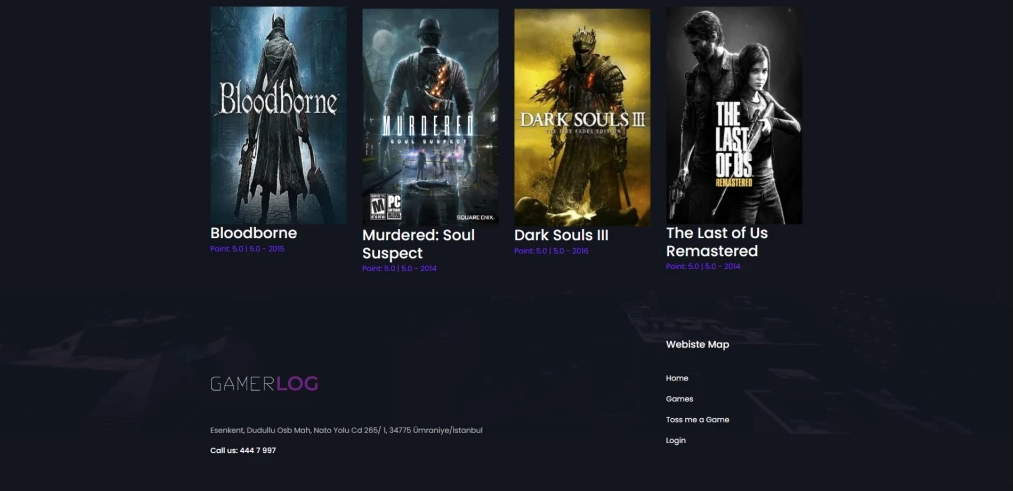
Task: Open the Login footer link
Action: [676, 440]
